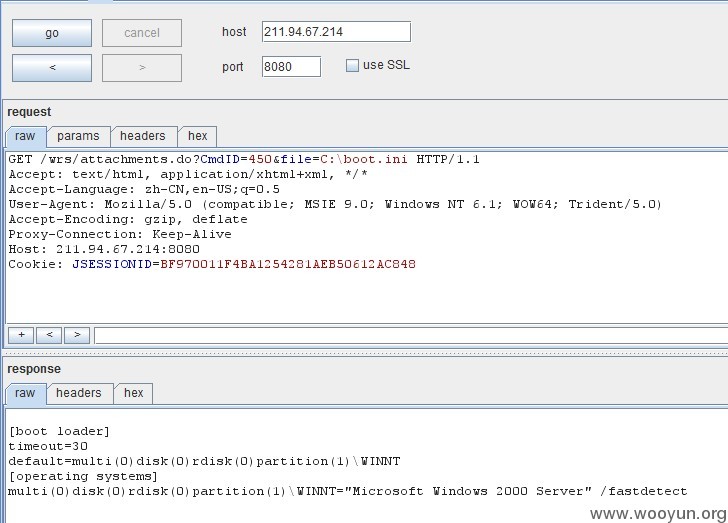
Task: Click the request section label
Action: [x=29, y=112]
